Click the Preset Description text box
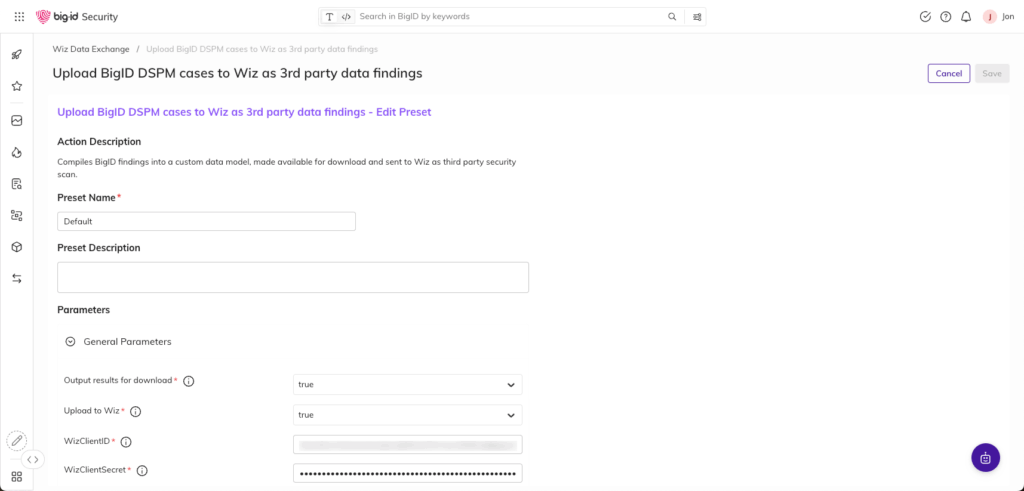The height and width of the screenshot is (491, 1024). click(x=293, y=277)
